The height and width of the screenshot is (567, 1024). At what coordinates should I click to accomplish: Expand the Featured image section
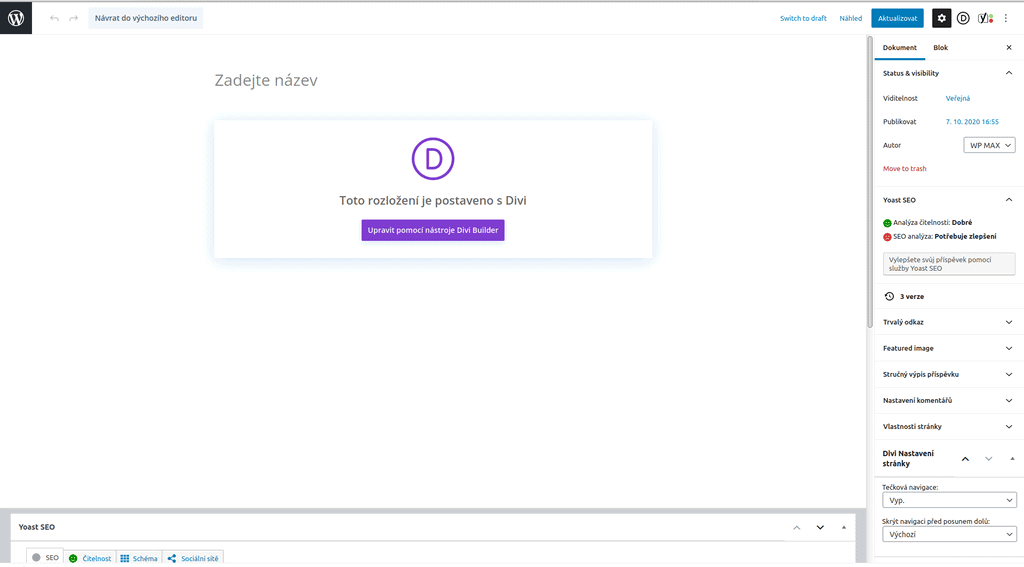948,348
